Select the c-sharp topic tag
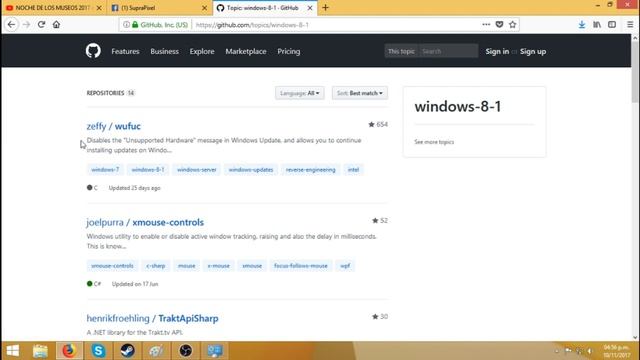640x360 pixels. [x=156, y=266]
